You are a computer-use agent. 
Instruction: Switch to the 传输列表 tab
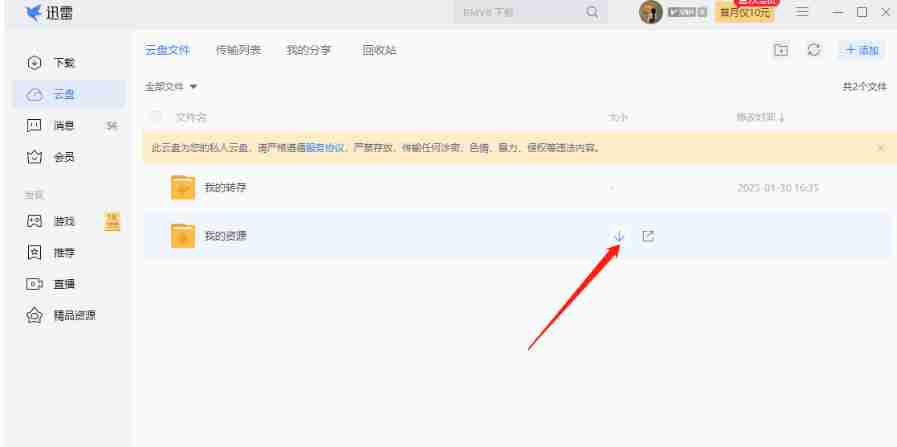[x=238, y=50]
